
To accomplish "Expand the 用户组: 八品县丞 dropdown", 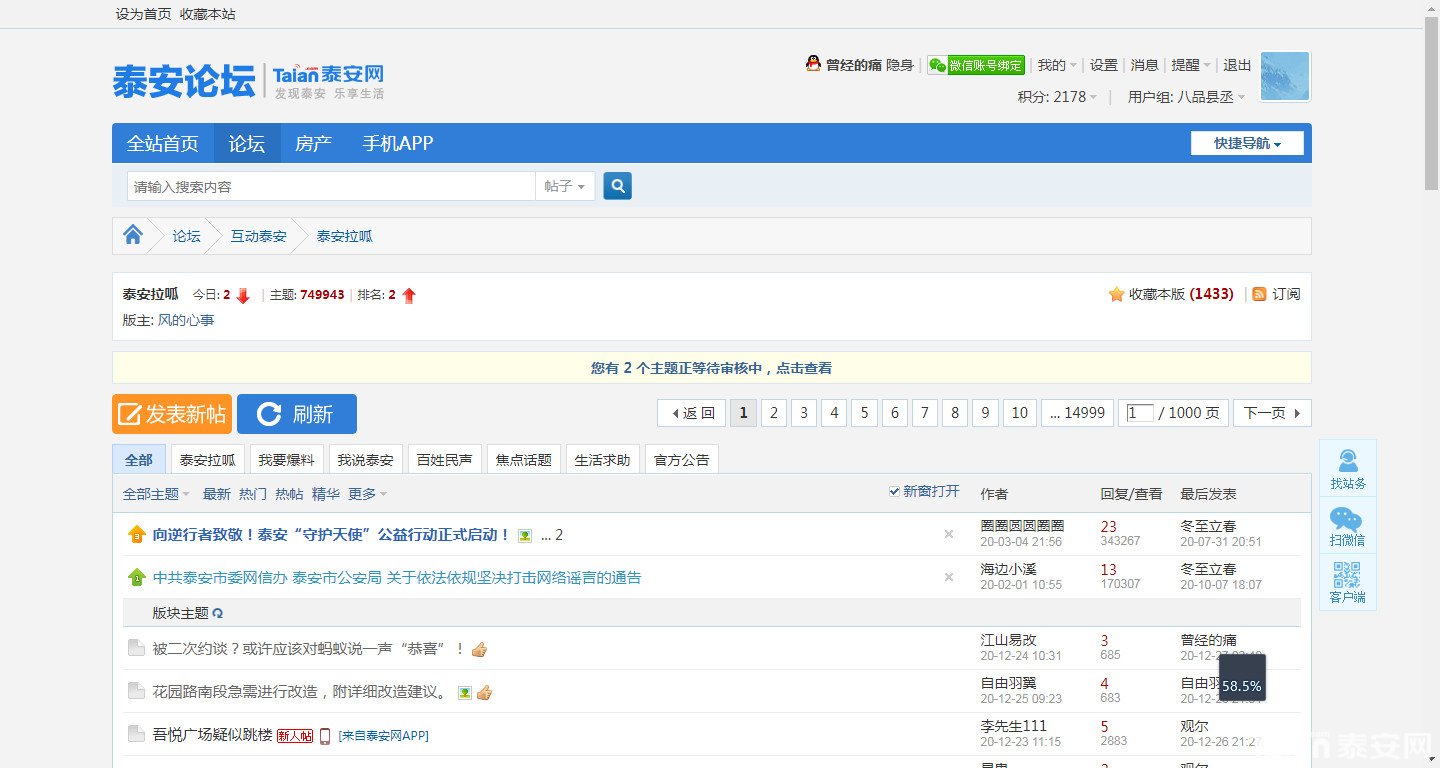I will [1186, 97].
